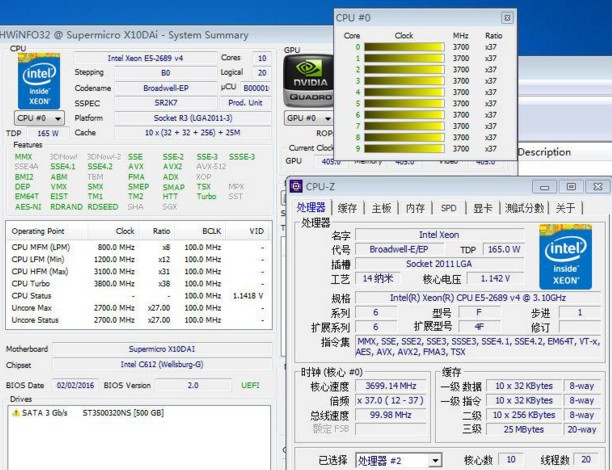Viewport: 612px width, 470px height.
Task: Select the Uncore Status row
Action: tap(139, 320)
